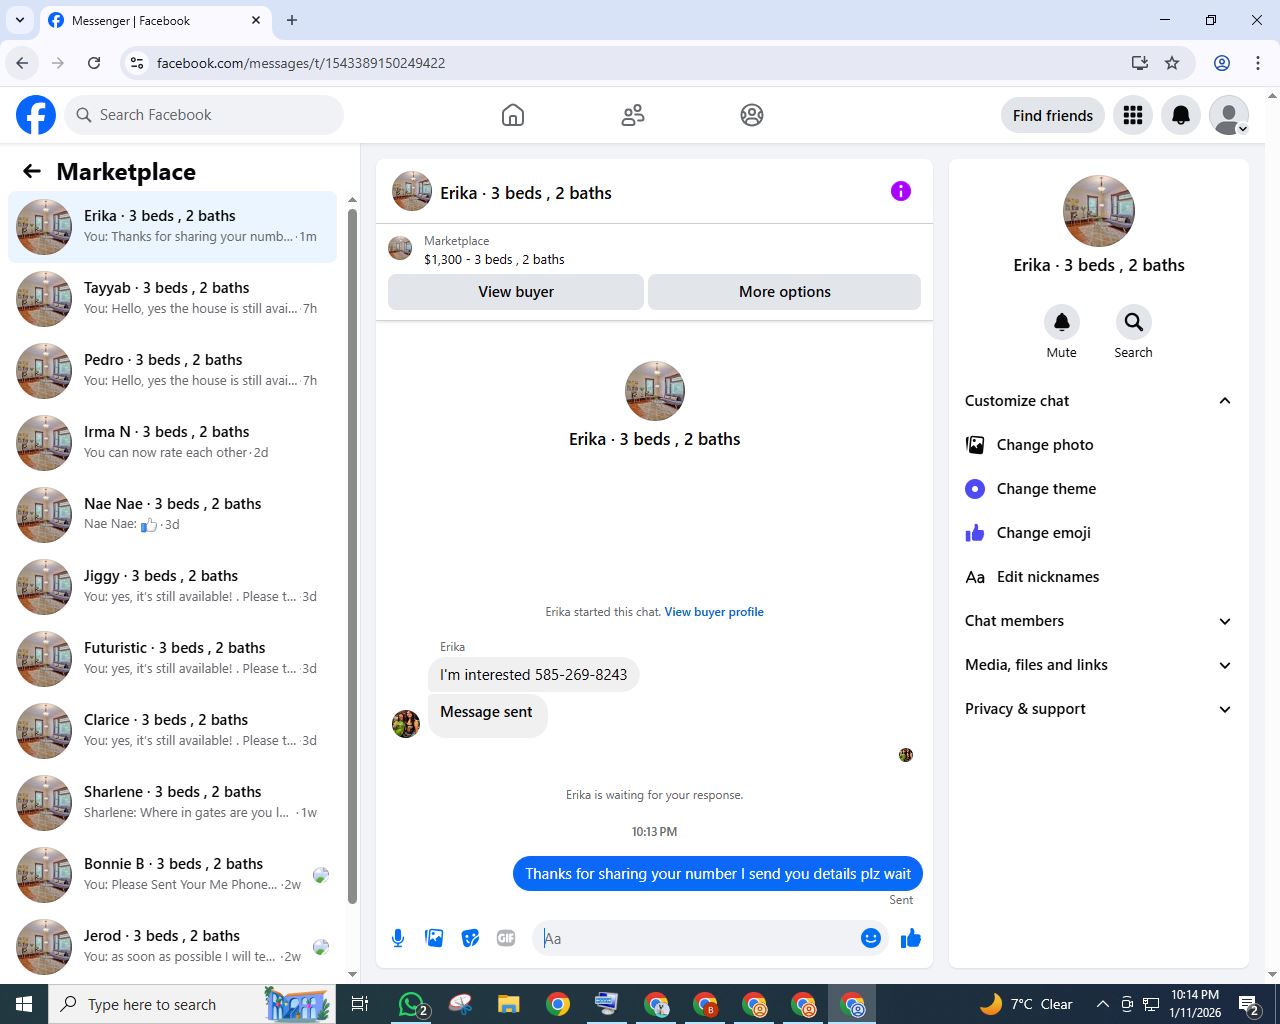Select Change theme option
This screenshot has height=1024, width=1280.
tap(1098, 489)
